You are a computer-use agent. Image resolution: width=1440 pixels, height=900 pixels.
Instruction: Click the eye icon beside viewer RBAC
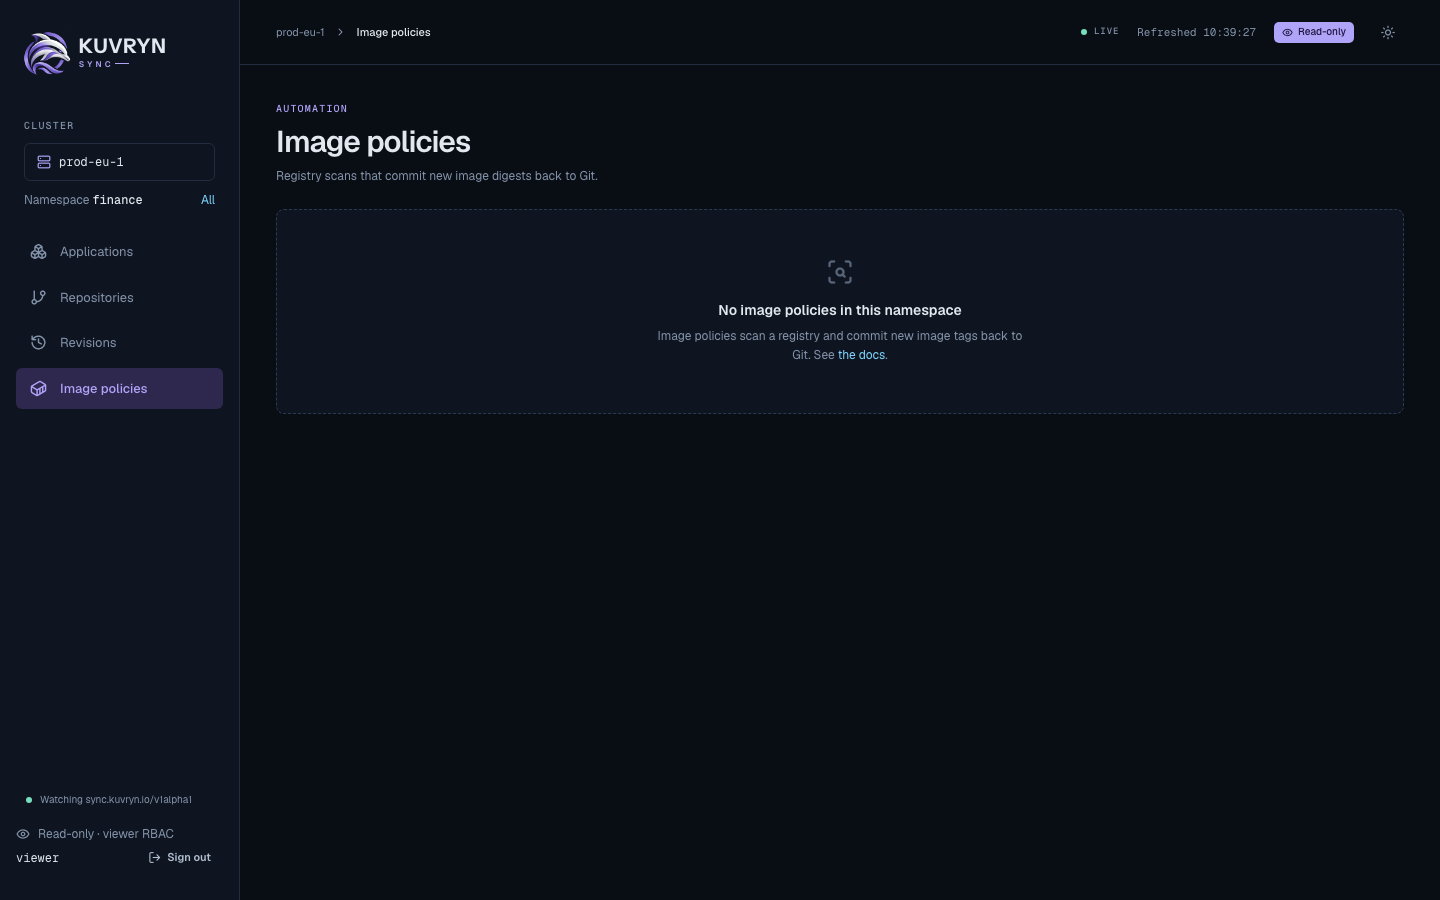point(23,834)
